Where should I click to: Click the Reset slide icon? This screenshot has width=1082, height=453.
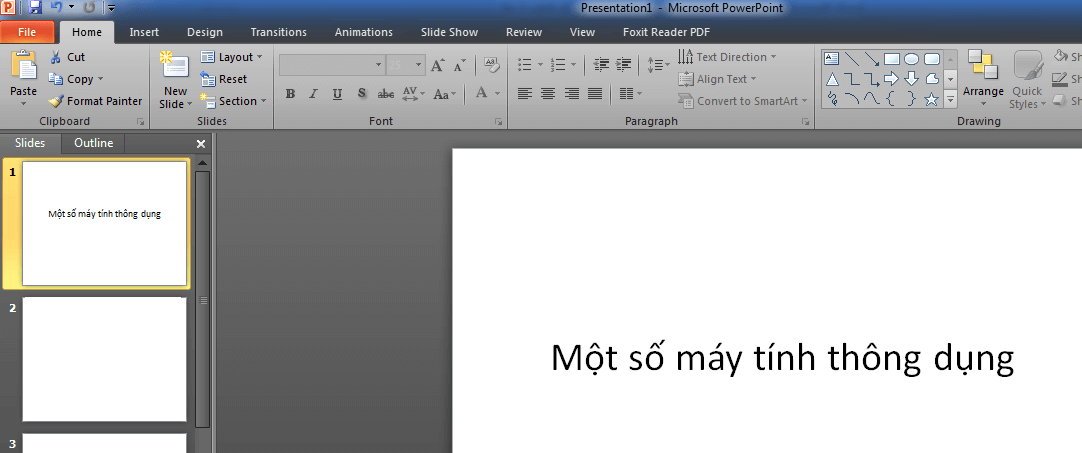[208, 79]
